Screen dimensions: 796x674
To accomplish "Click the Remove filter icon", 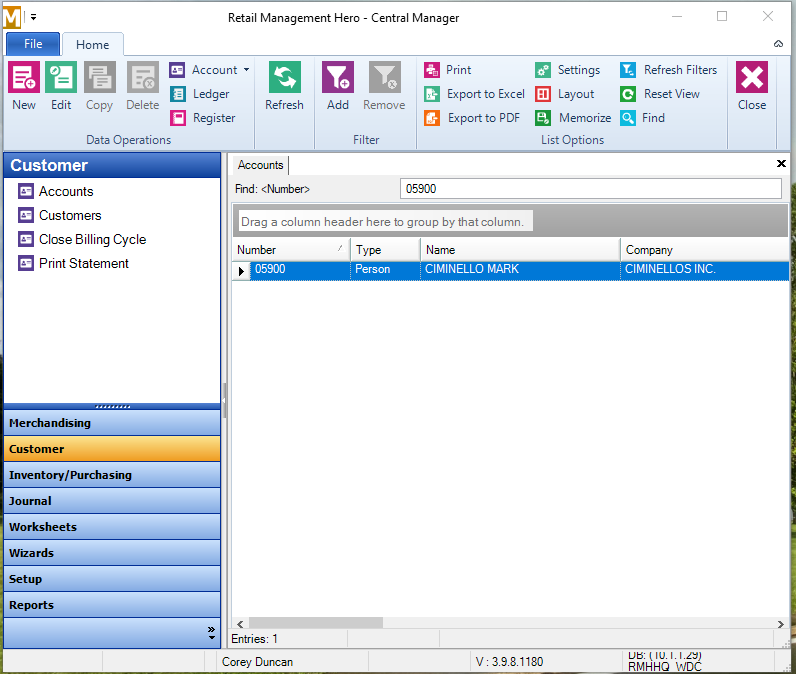I will click(x=385, y=77).
